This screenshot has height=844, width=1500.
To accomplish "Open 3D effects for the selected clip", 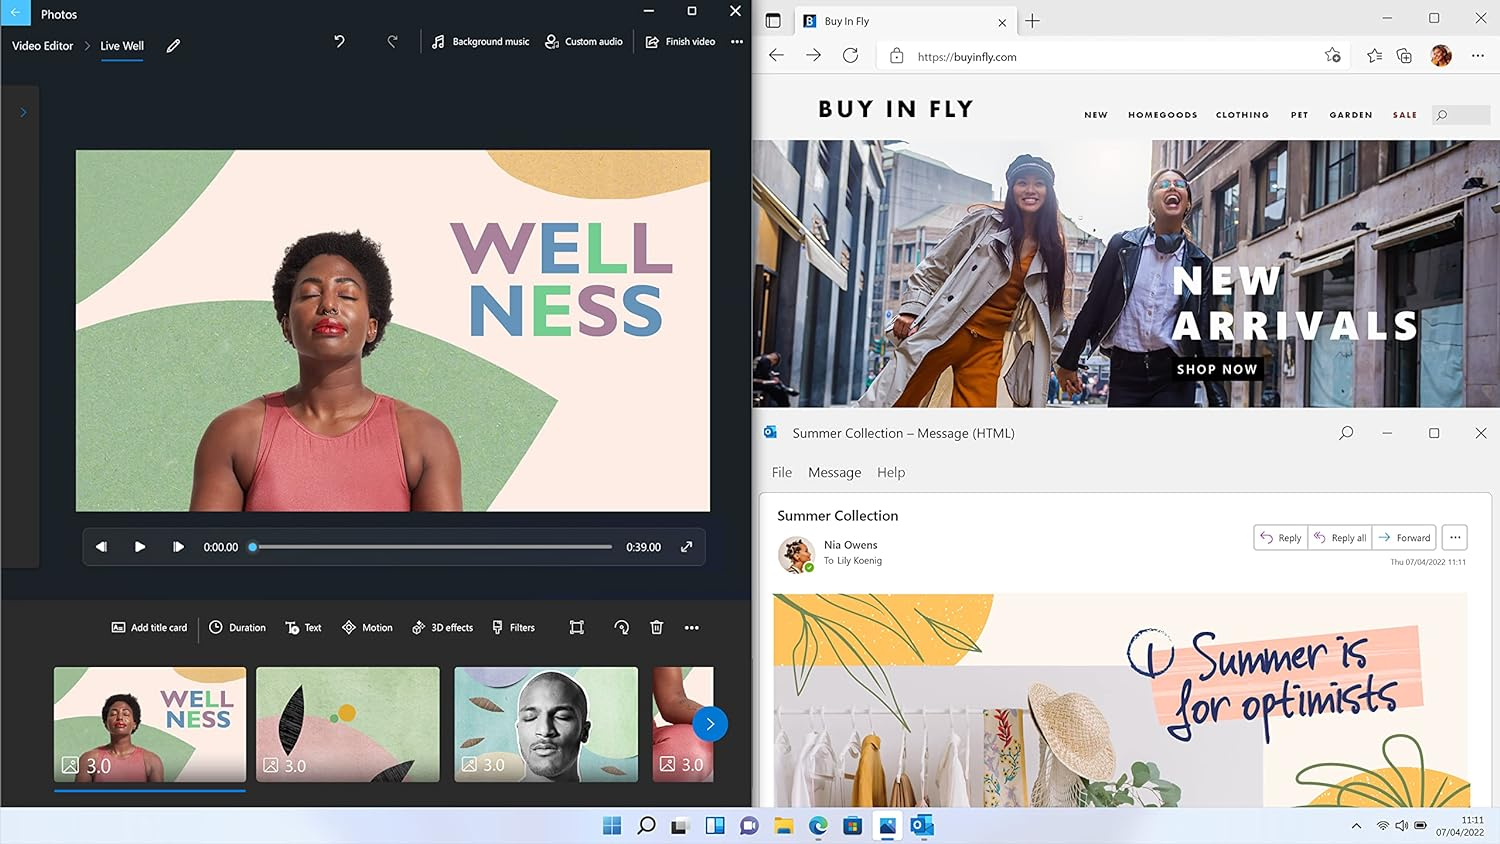I will pos(442,627).
